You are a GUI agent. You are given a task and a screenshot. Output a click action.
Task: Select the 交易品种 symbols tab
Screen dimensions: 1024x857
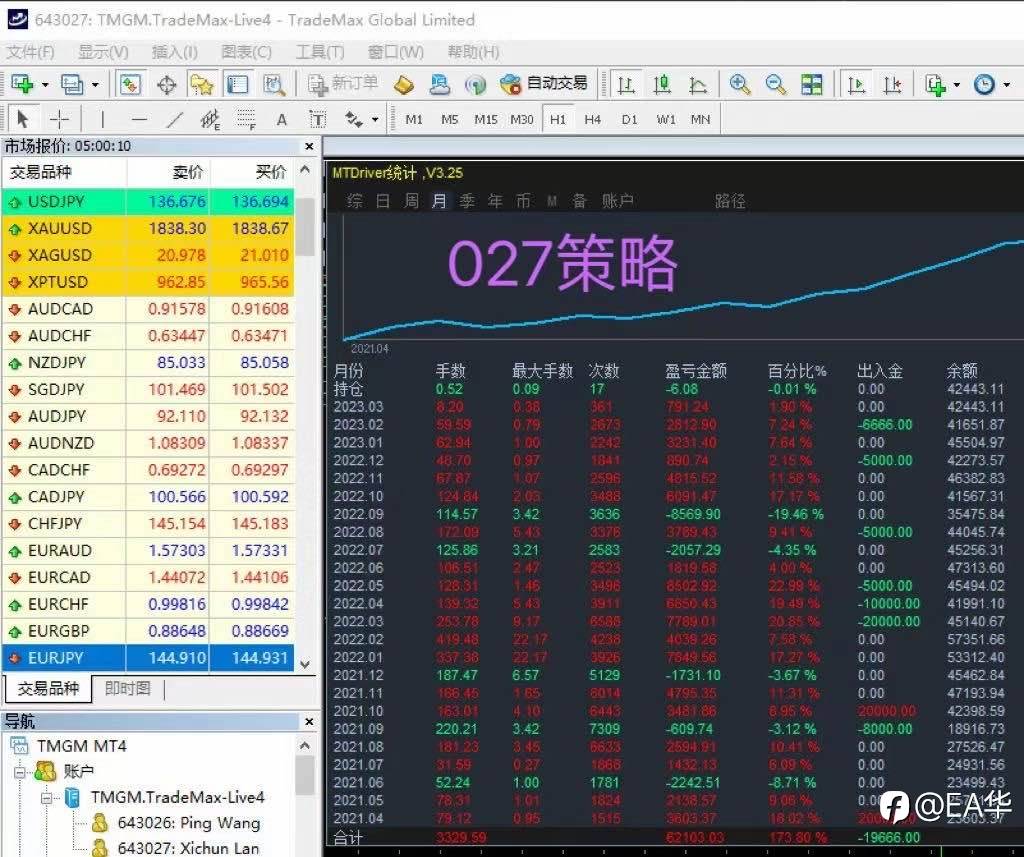click(x=48, y=688)
